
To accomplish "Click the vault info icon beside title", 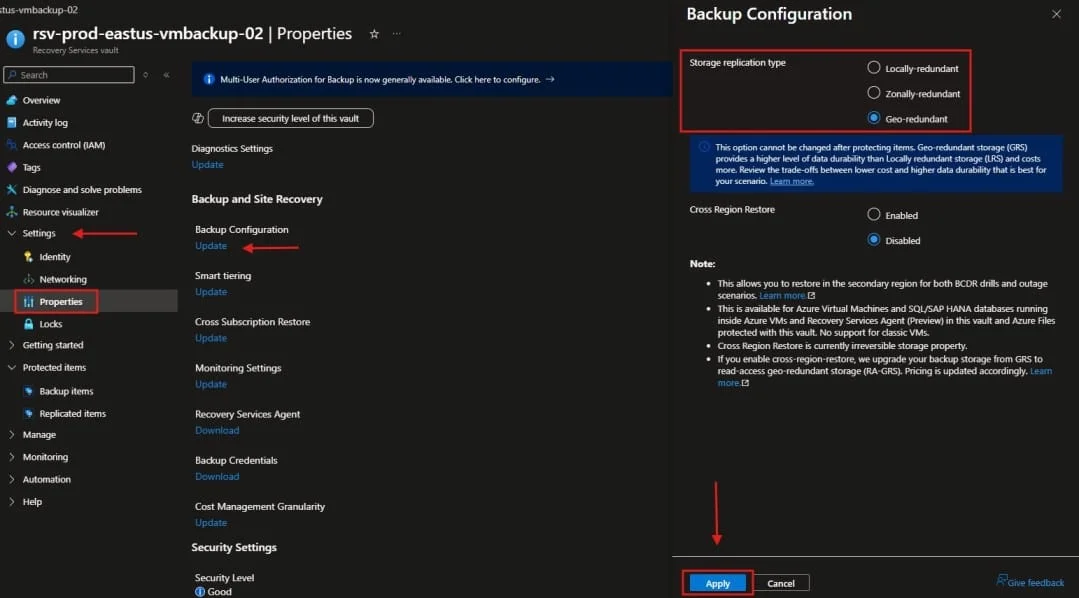I will pyautogui.click(x=15, y=39).
